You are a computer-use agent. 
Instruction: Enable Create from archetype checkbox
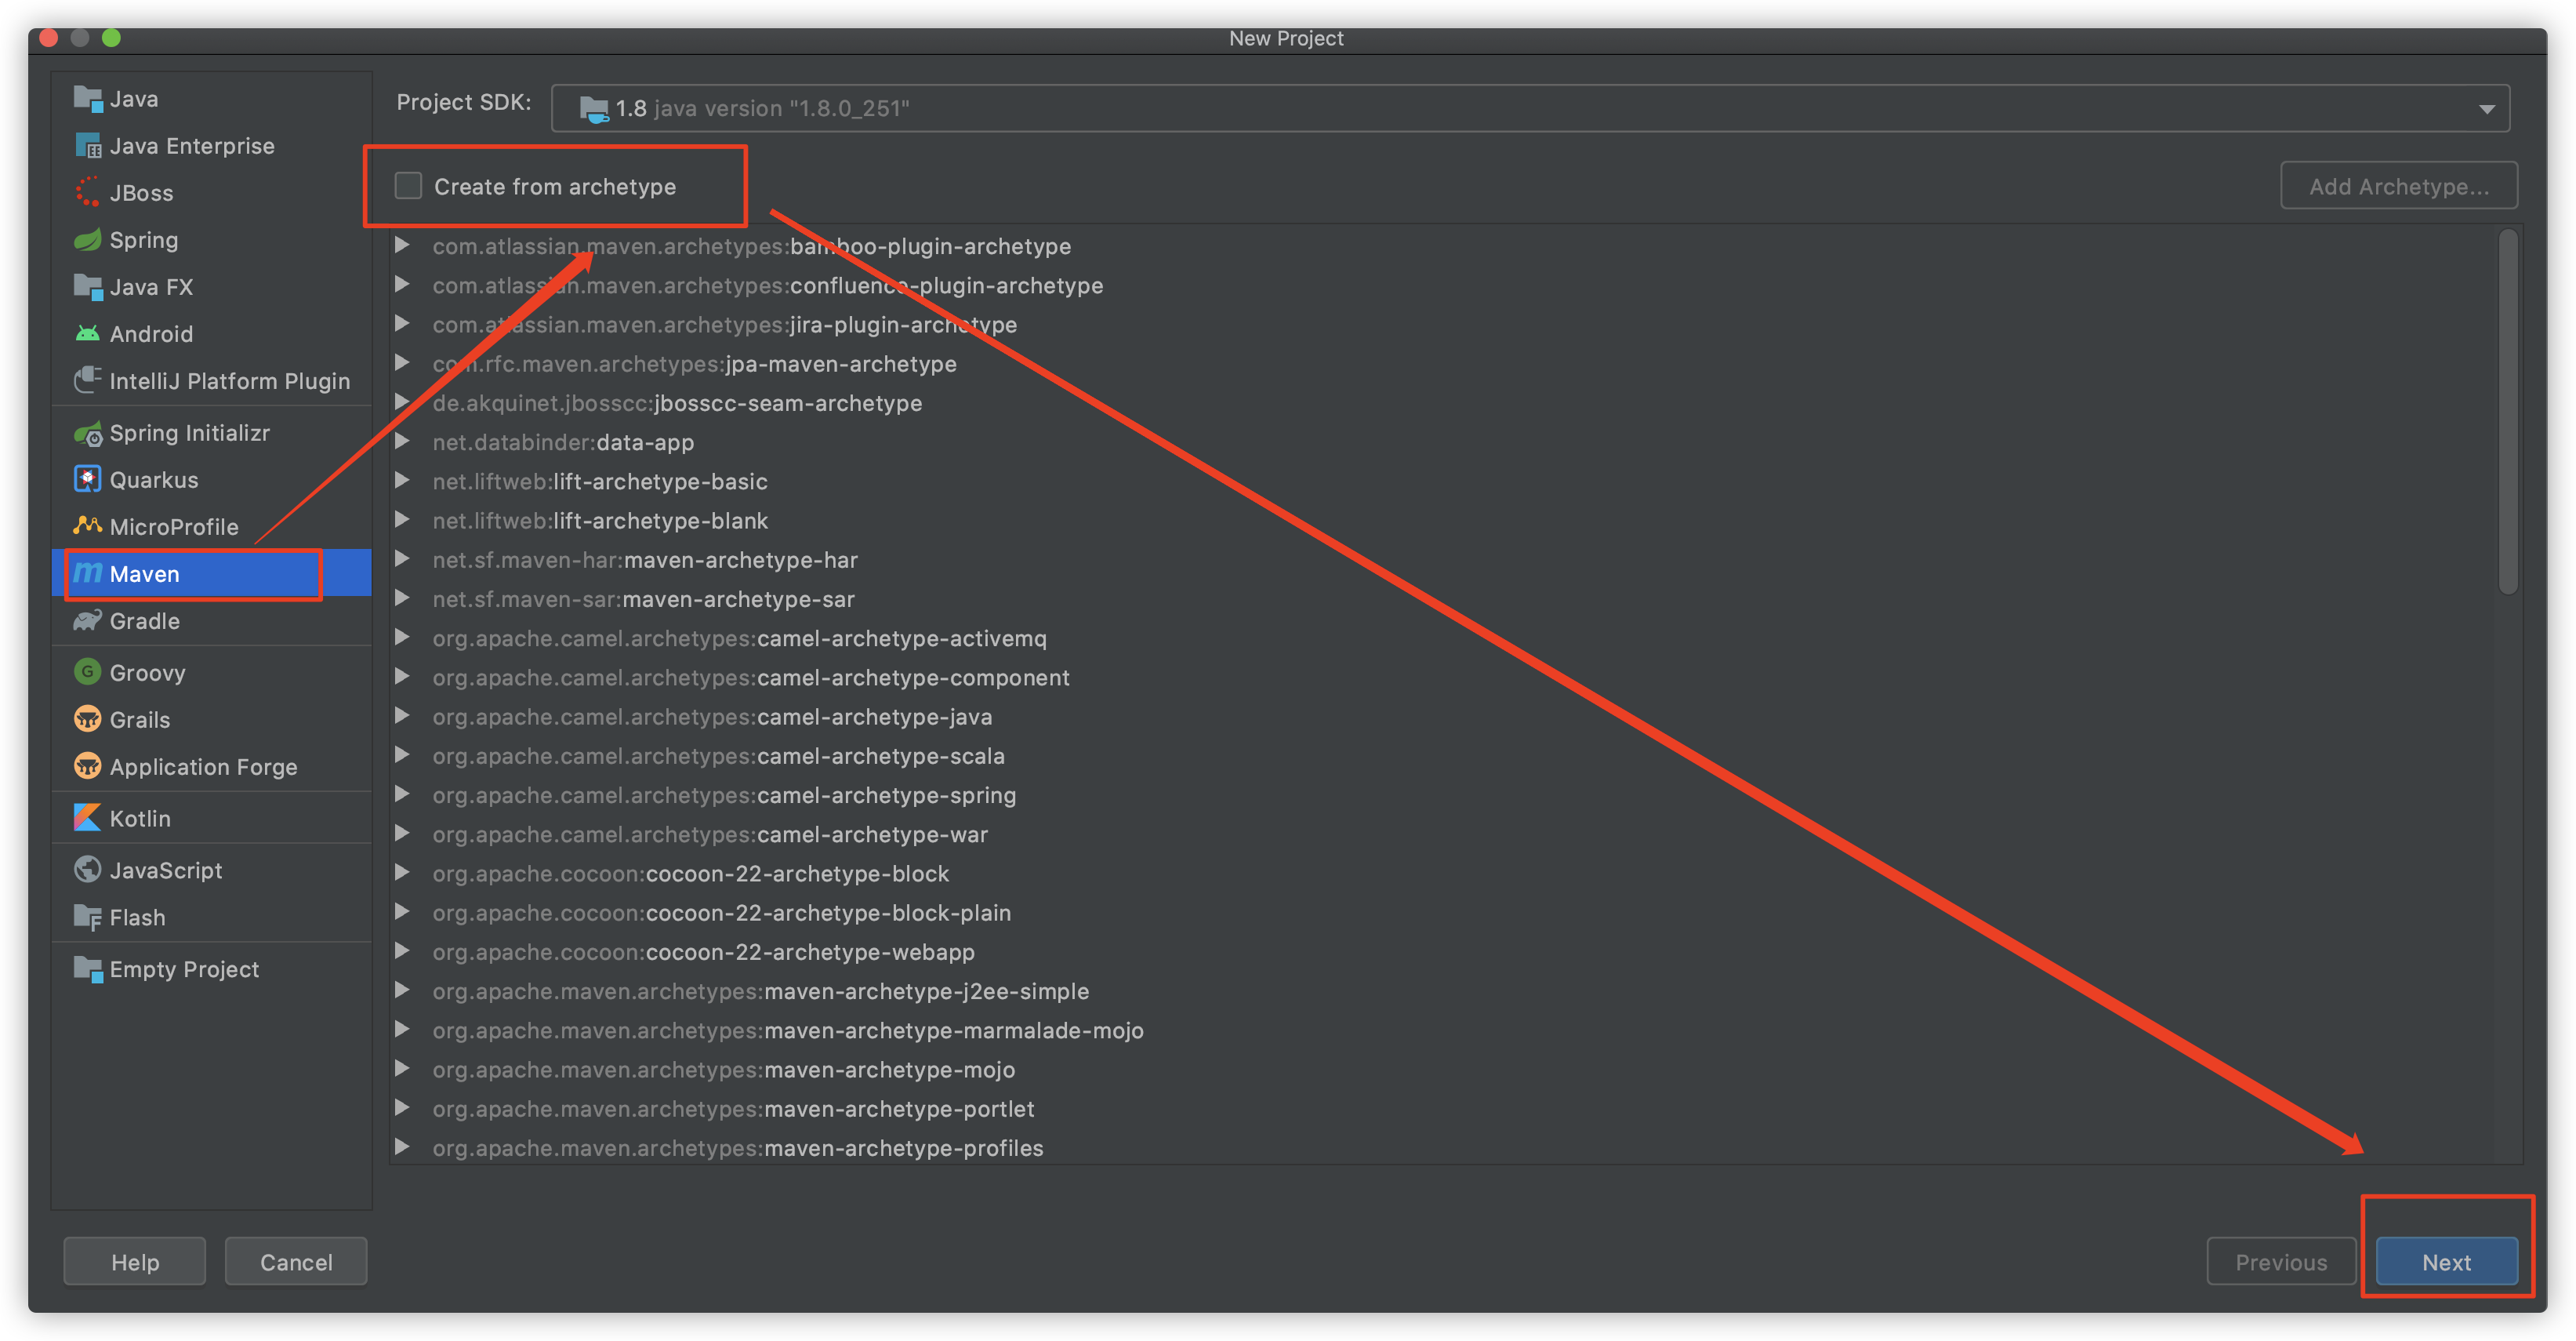tap(408, 186)
